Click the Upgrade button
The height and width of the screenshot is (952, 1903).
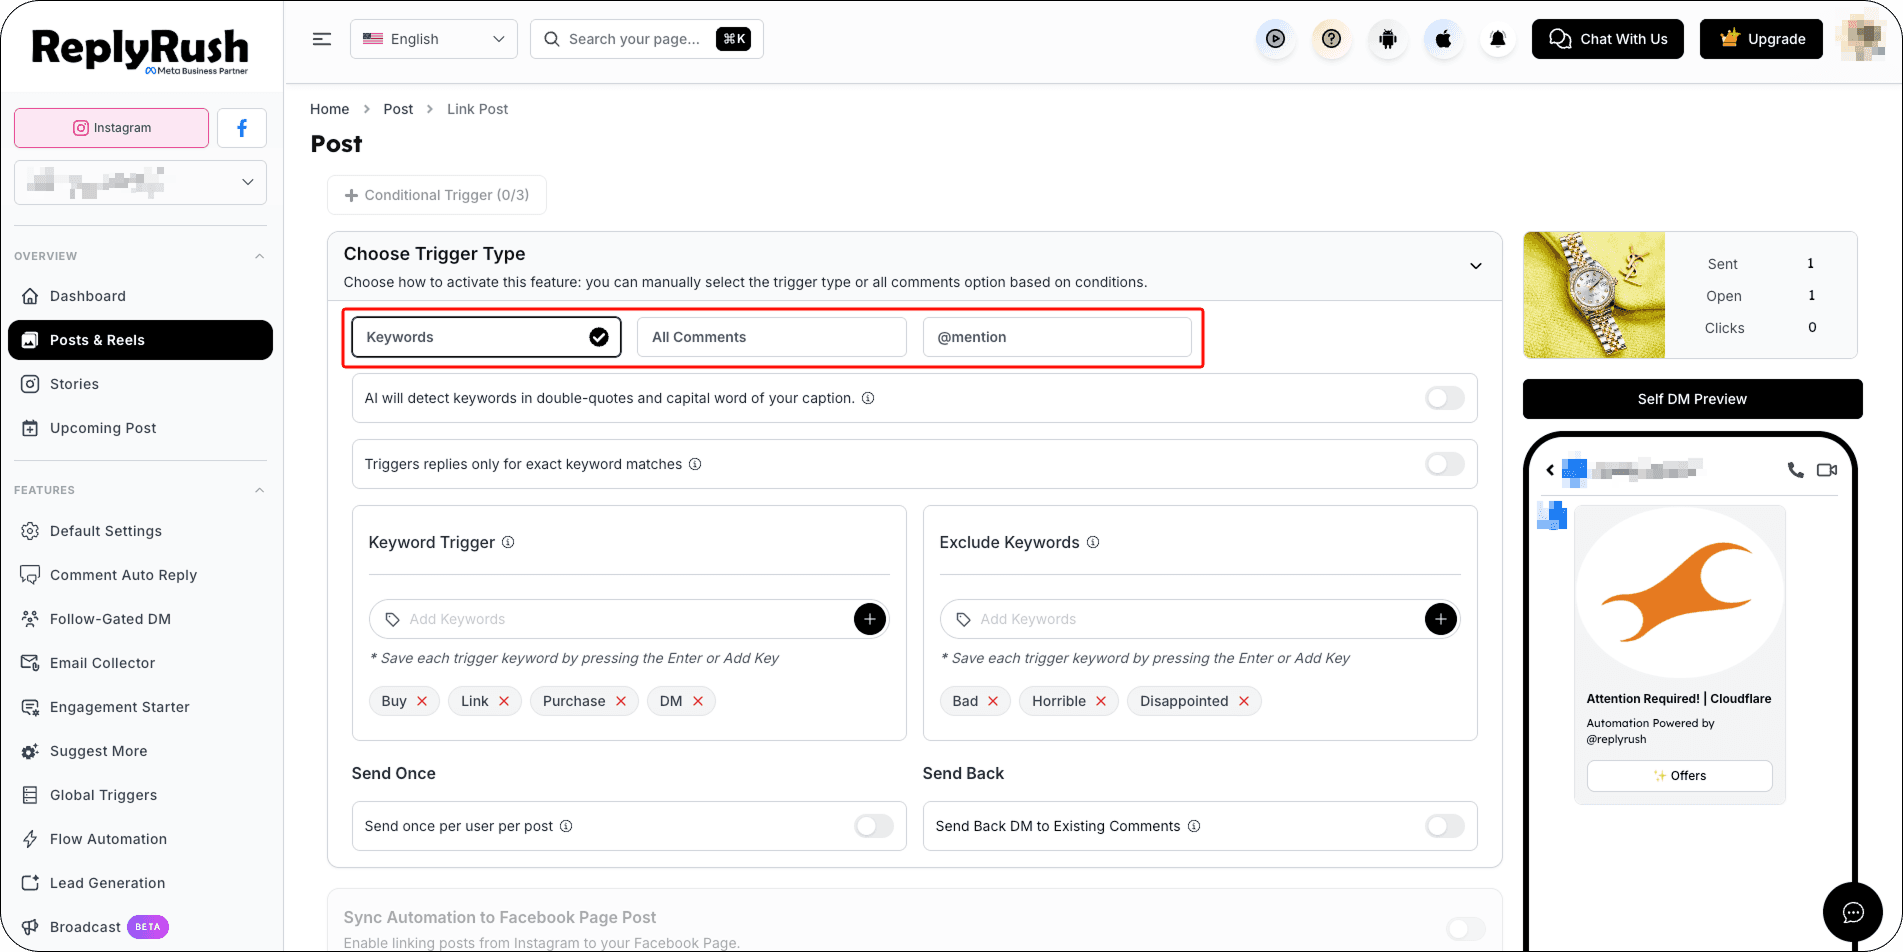(1761, 39)
